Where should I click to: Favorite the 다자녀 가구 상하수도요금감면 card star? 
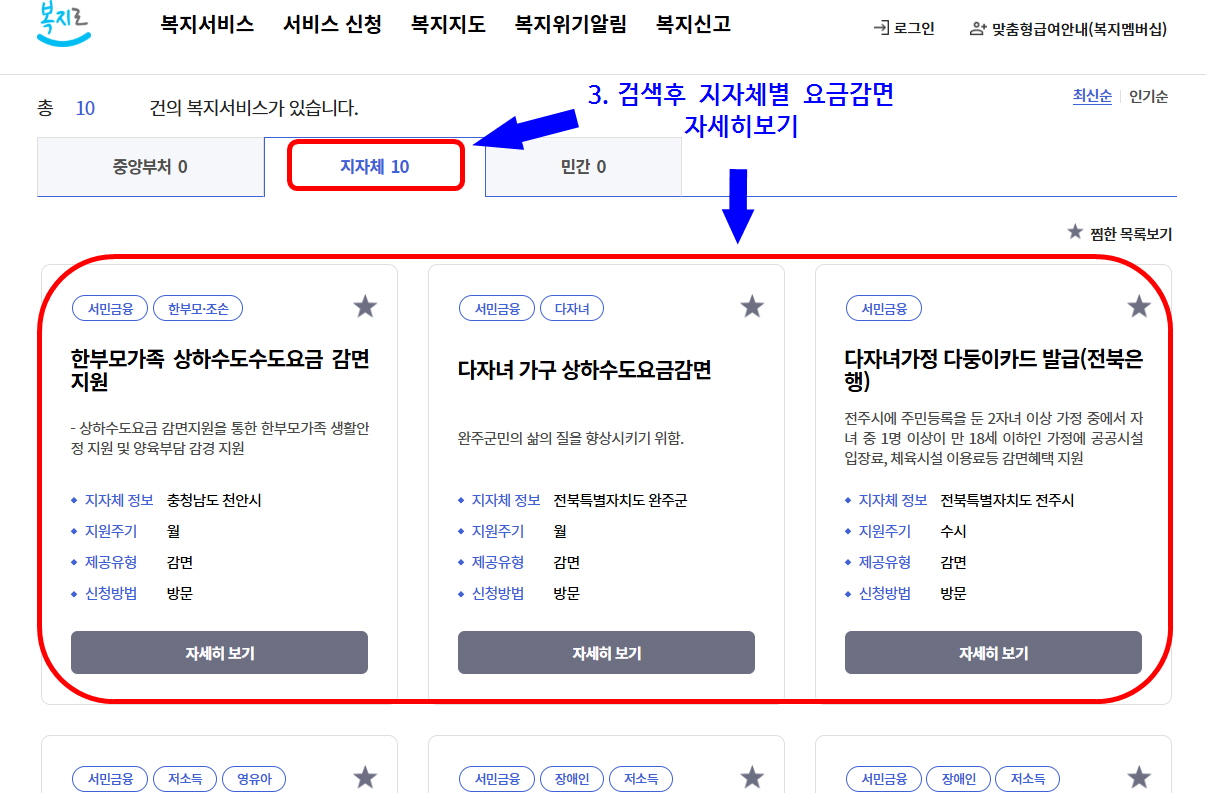click(752, 307)
